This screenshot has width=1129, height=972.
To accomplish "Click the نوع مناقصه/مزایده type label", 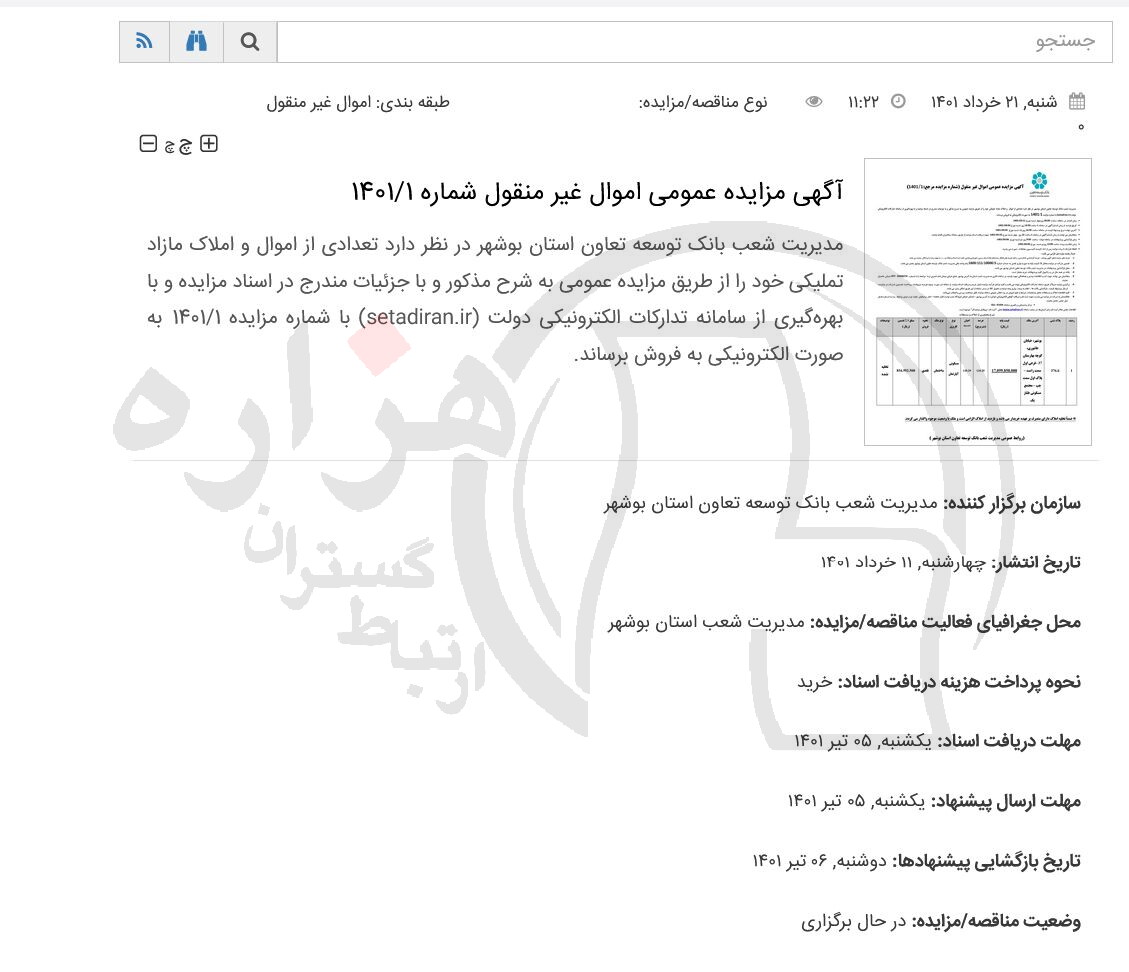I will click(703, 102).
